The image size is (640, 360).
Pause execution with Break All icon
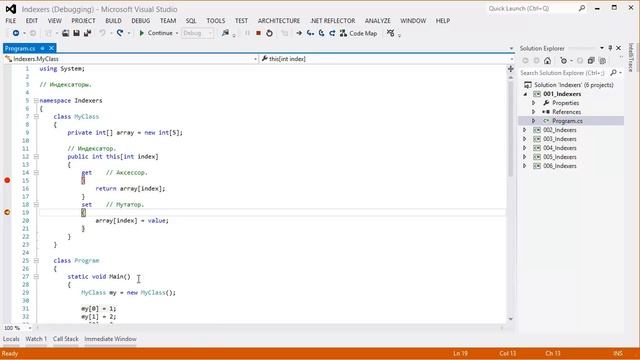(247, 33)
